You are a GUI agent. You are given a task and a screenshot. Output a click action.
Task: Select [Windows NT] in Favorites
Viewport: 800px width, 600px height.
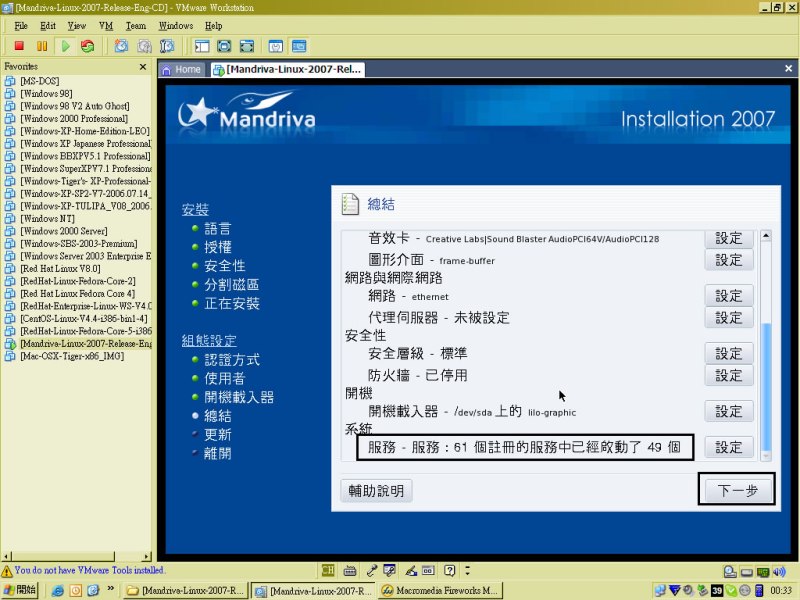click(x=47, y=219)
